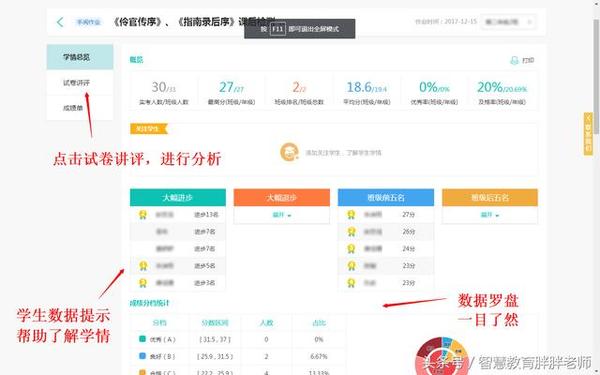Click the 占比 column header
Image resolution: width=600 pixels, height=375 pixels.
319,323
